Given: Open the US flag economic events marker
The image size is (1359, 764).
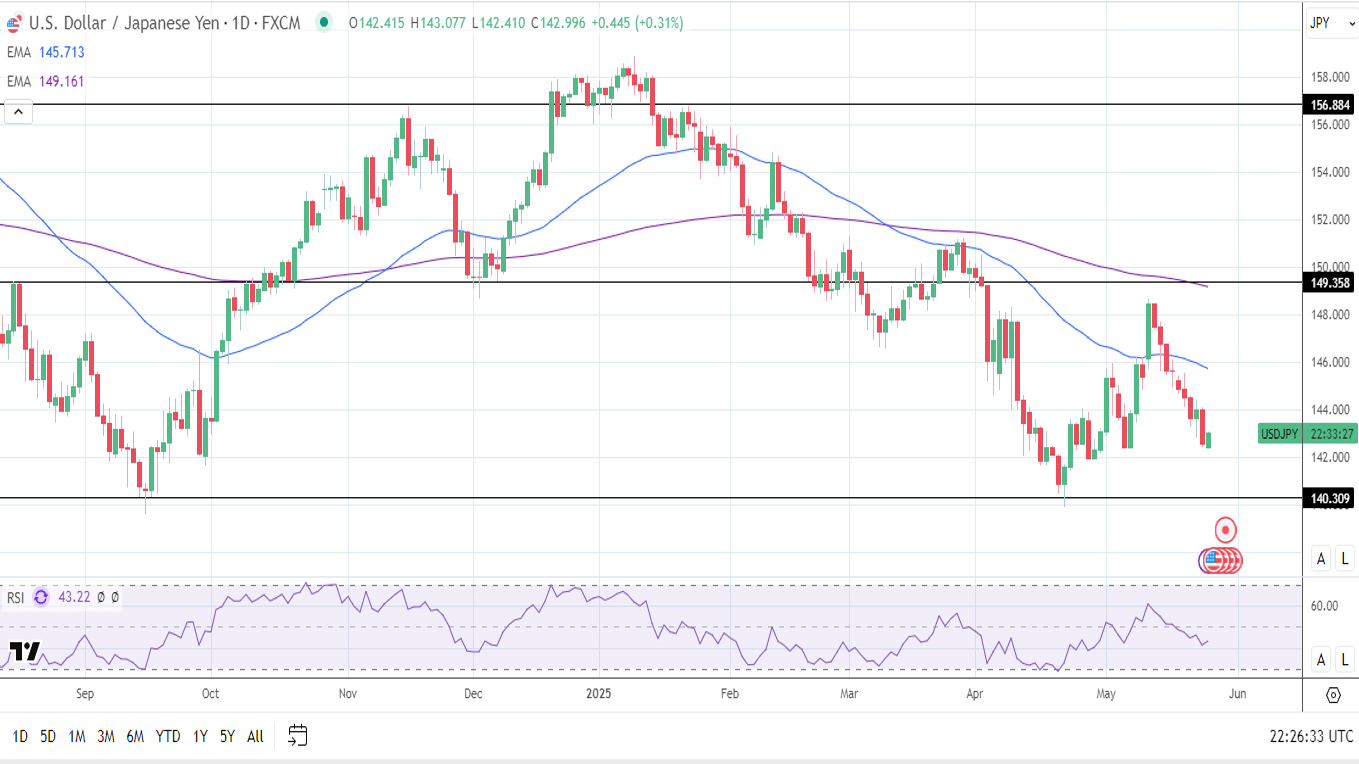Looking at the screenshot, I should 1213,560.
